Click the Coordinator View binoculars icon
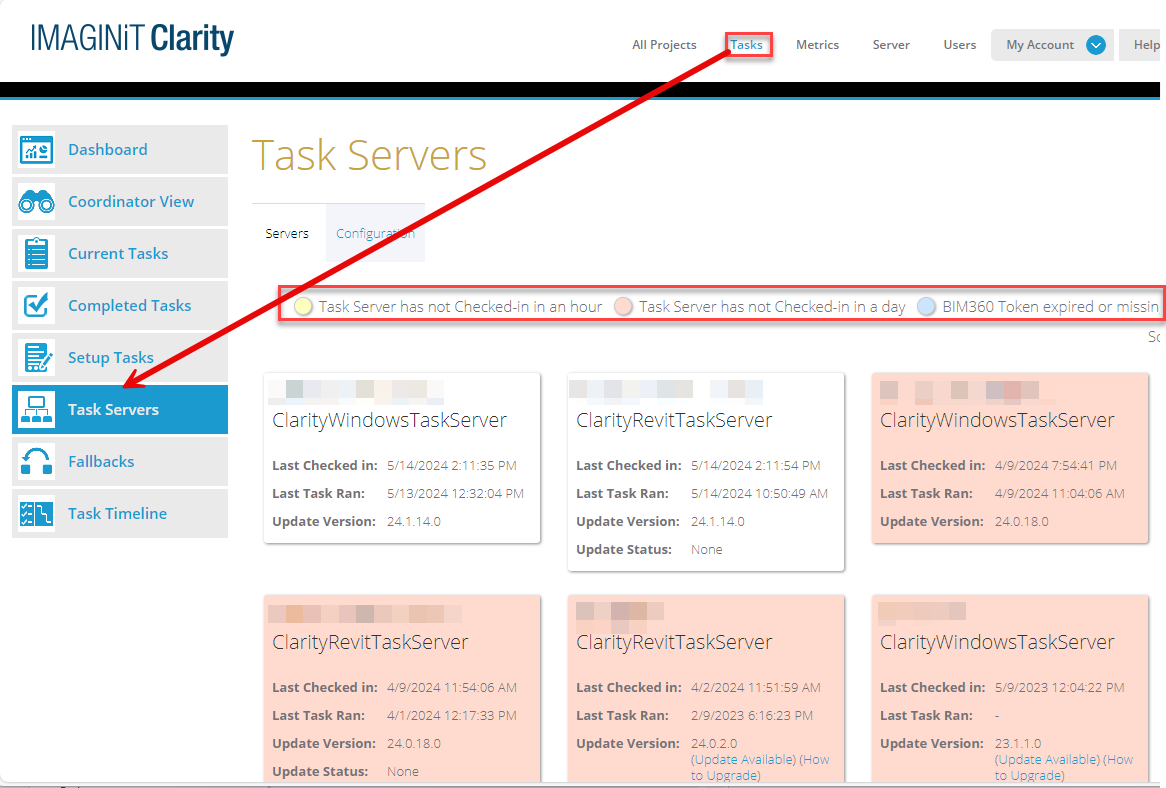1166x788 pixels. pyautogui.click(x=37, y=202)
